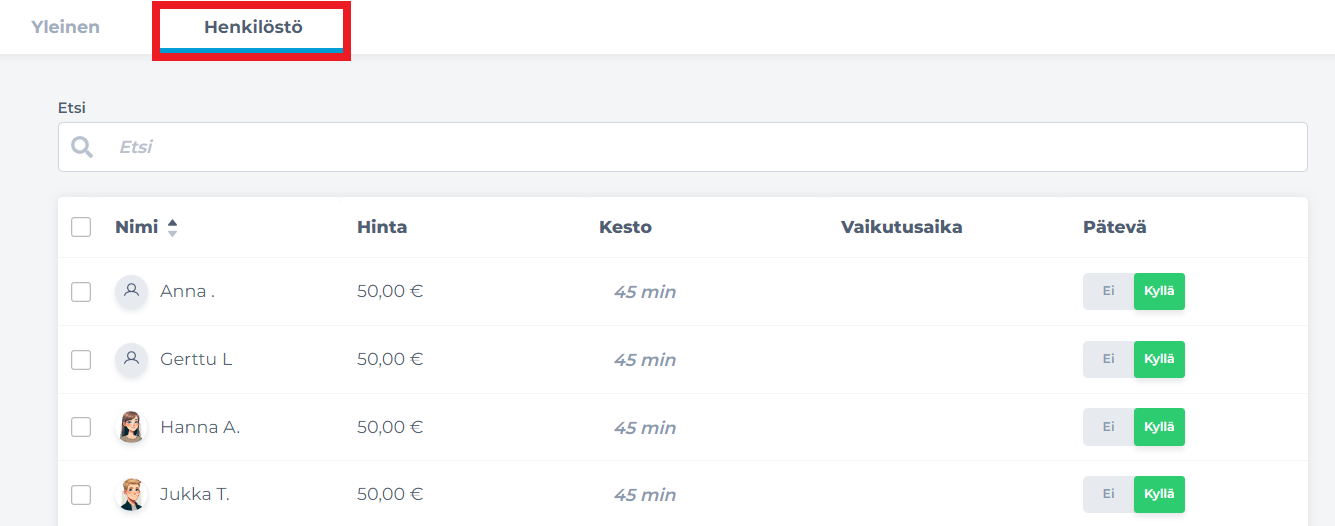Check the box for Anna
This screenshot has height=526, width=1335.
coord(81,292)
